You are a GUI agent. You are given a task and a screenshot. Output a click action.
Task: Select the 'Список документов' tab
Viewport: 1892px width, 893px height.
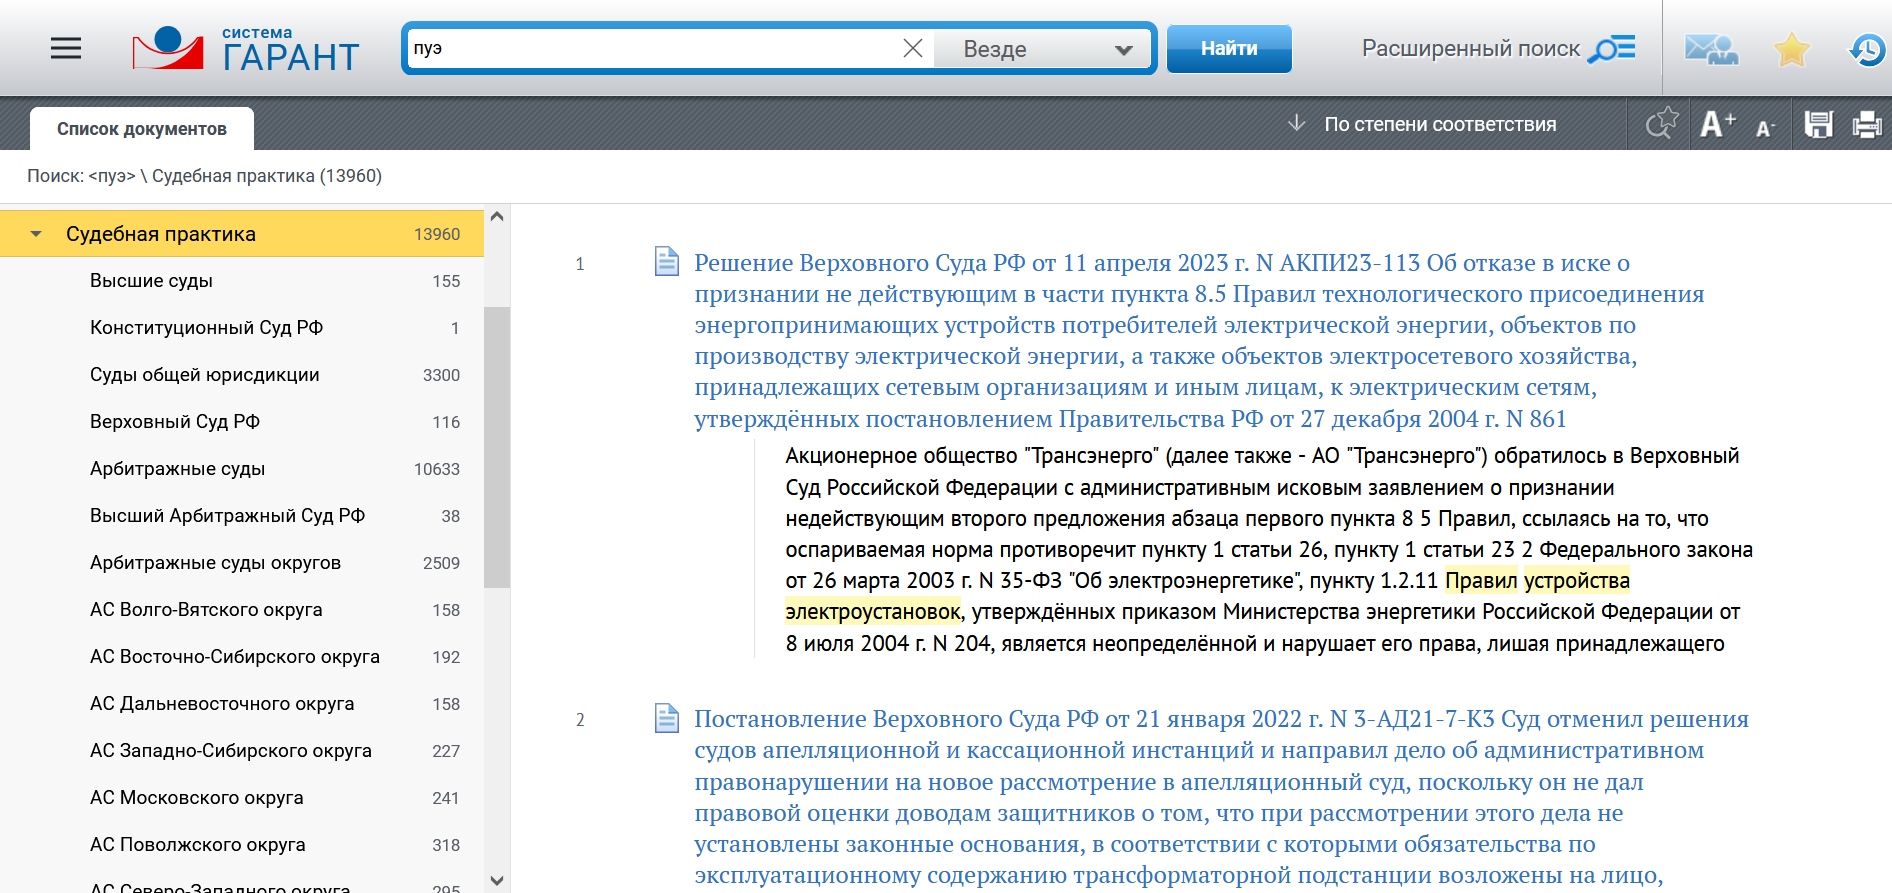tap(142, 129)
